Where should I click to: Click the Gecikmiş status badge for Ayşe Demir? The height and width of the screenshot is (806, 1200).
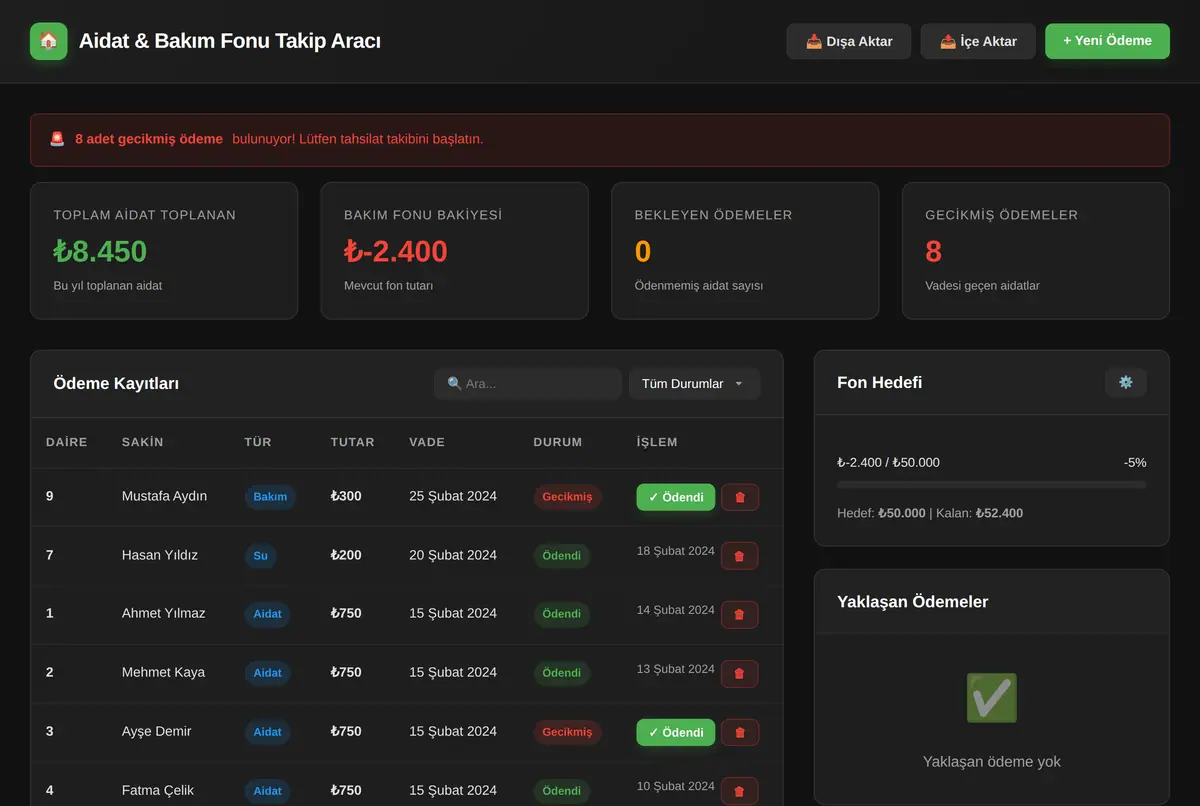(x=567, y=732)
